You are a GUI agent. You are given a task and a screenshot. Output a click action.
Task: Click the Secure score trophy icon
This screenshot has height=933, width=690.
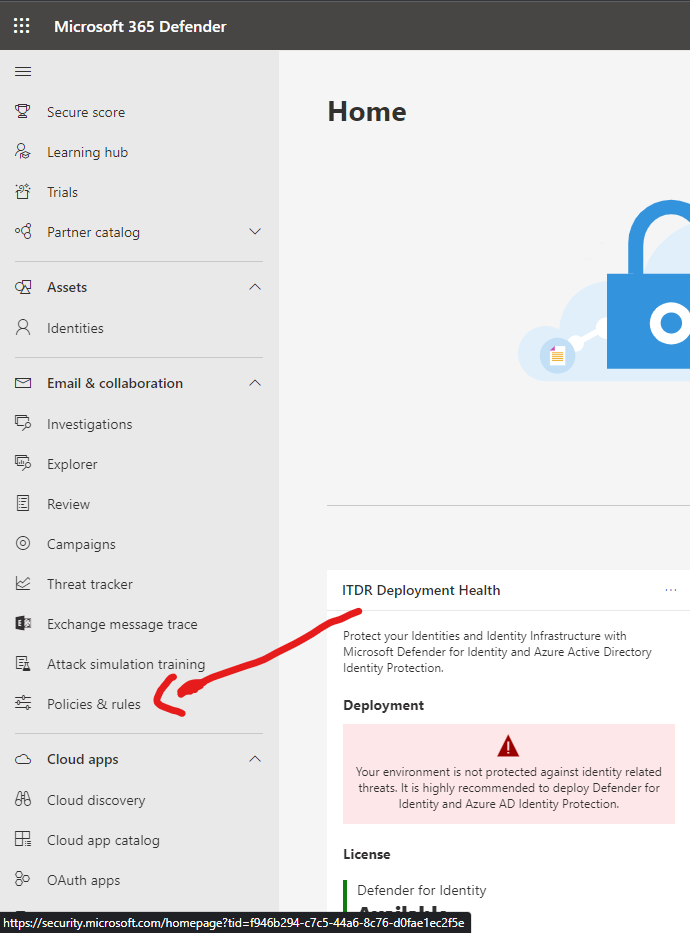[x=23, y=111]
